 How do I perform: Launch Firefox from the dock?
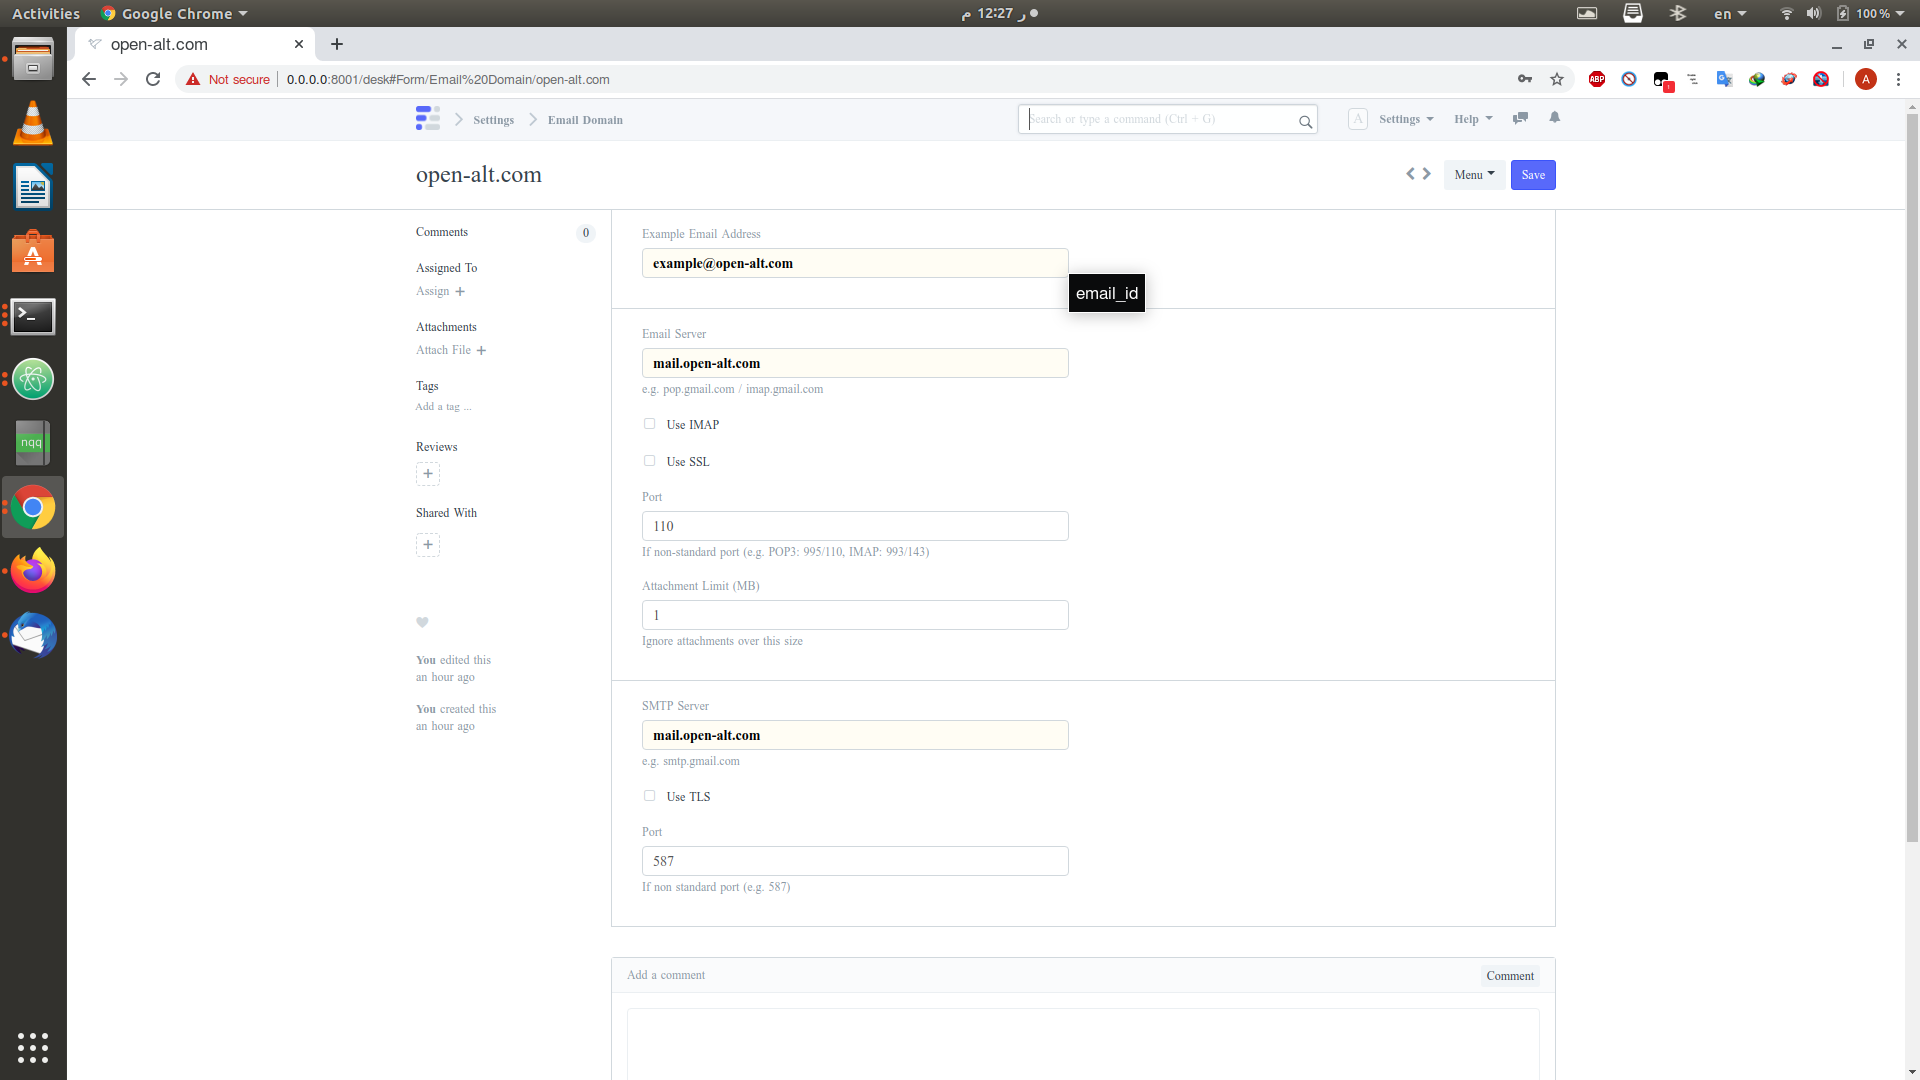[x=33, y=570]
